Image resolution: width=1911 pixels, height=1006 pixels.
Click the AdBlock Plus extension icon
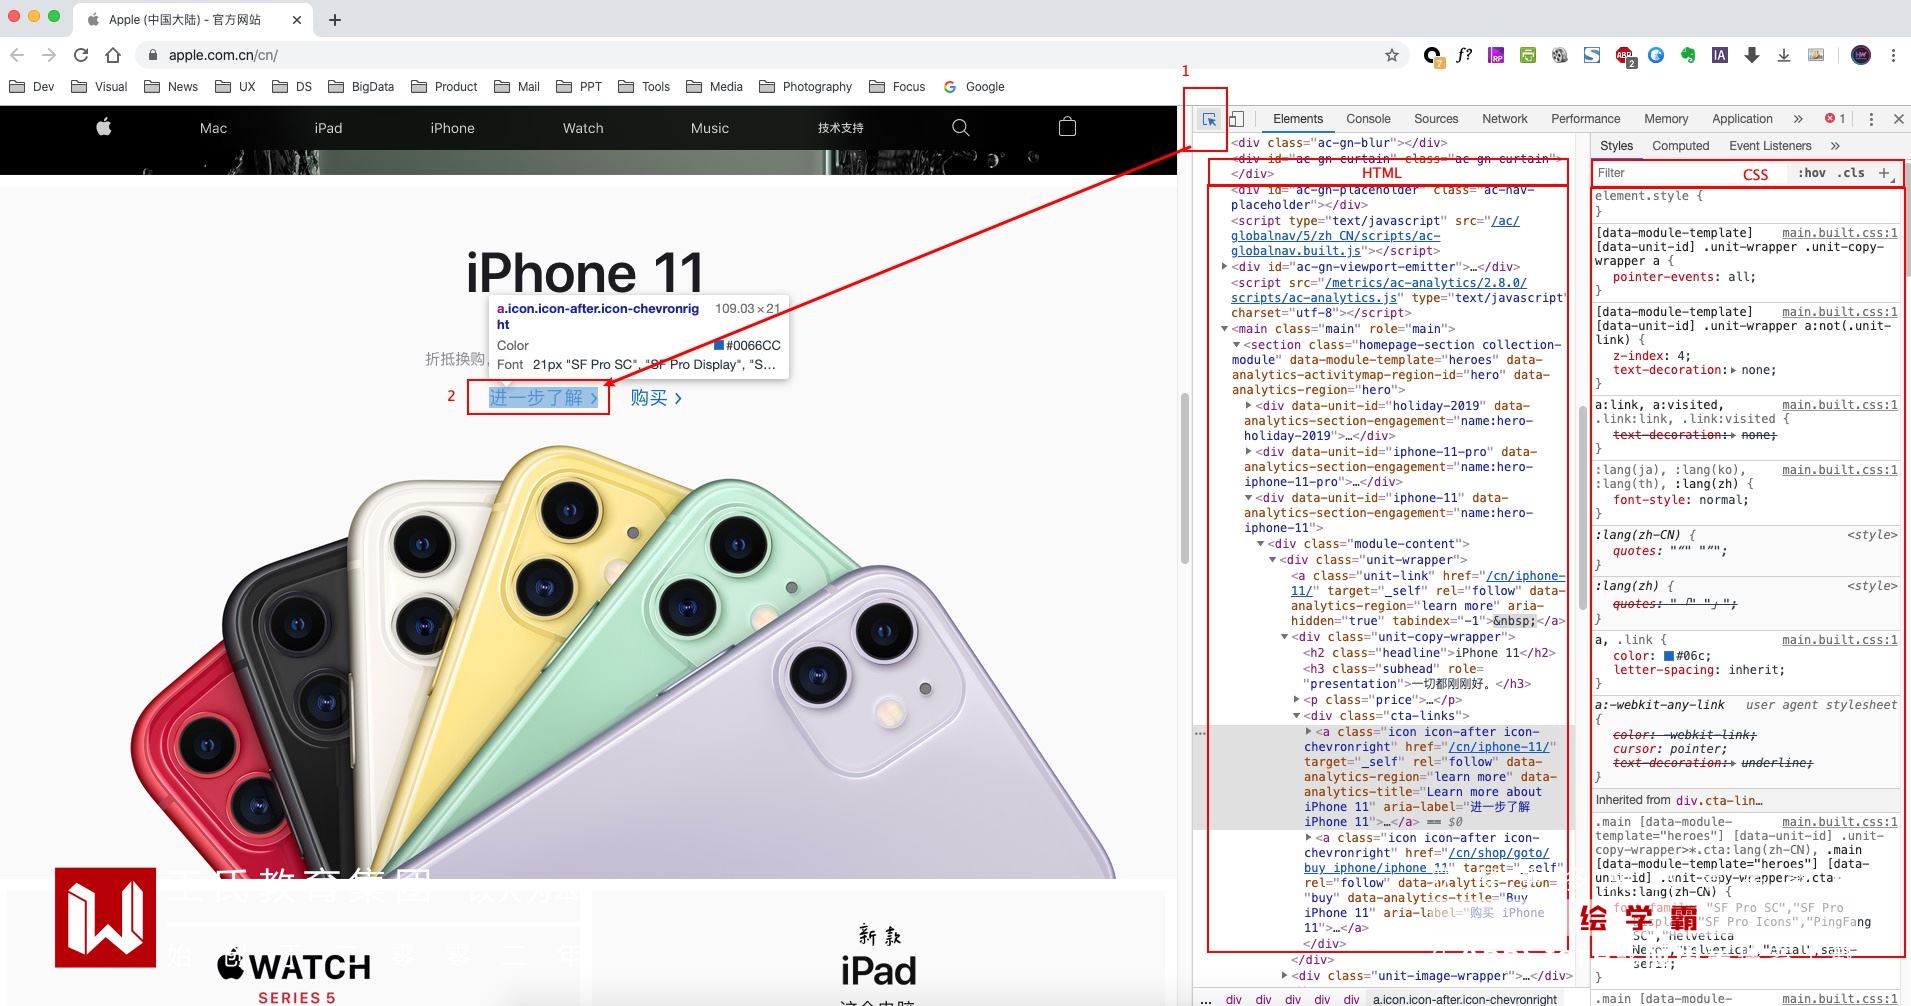1625,56
